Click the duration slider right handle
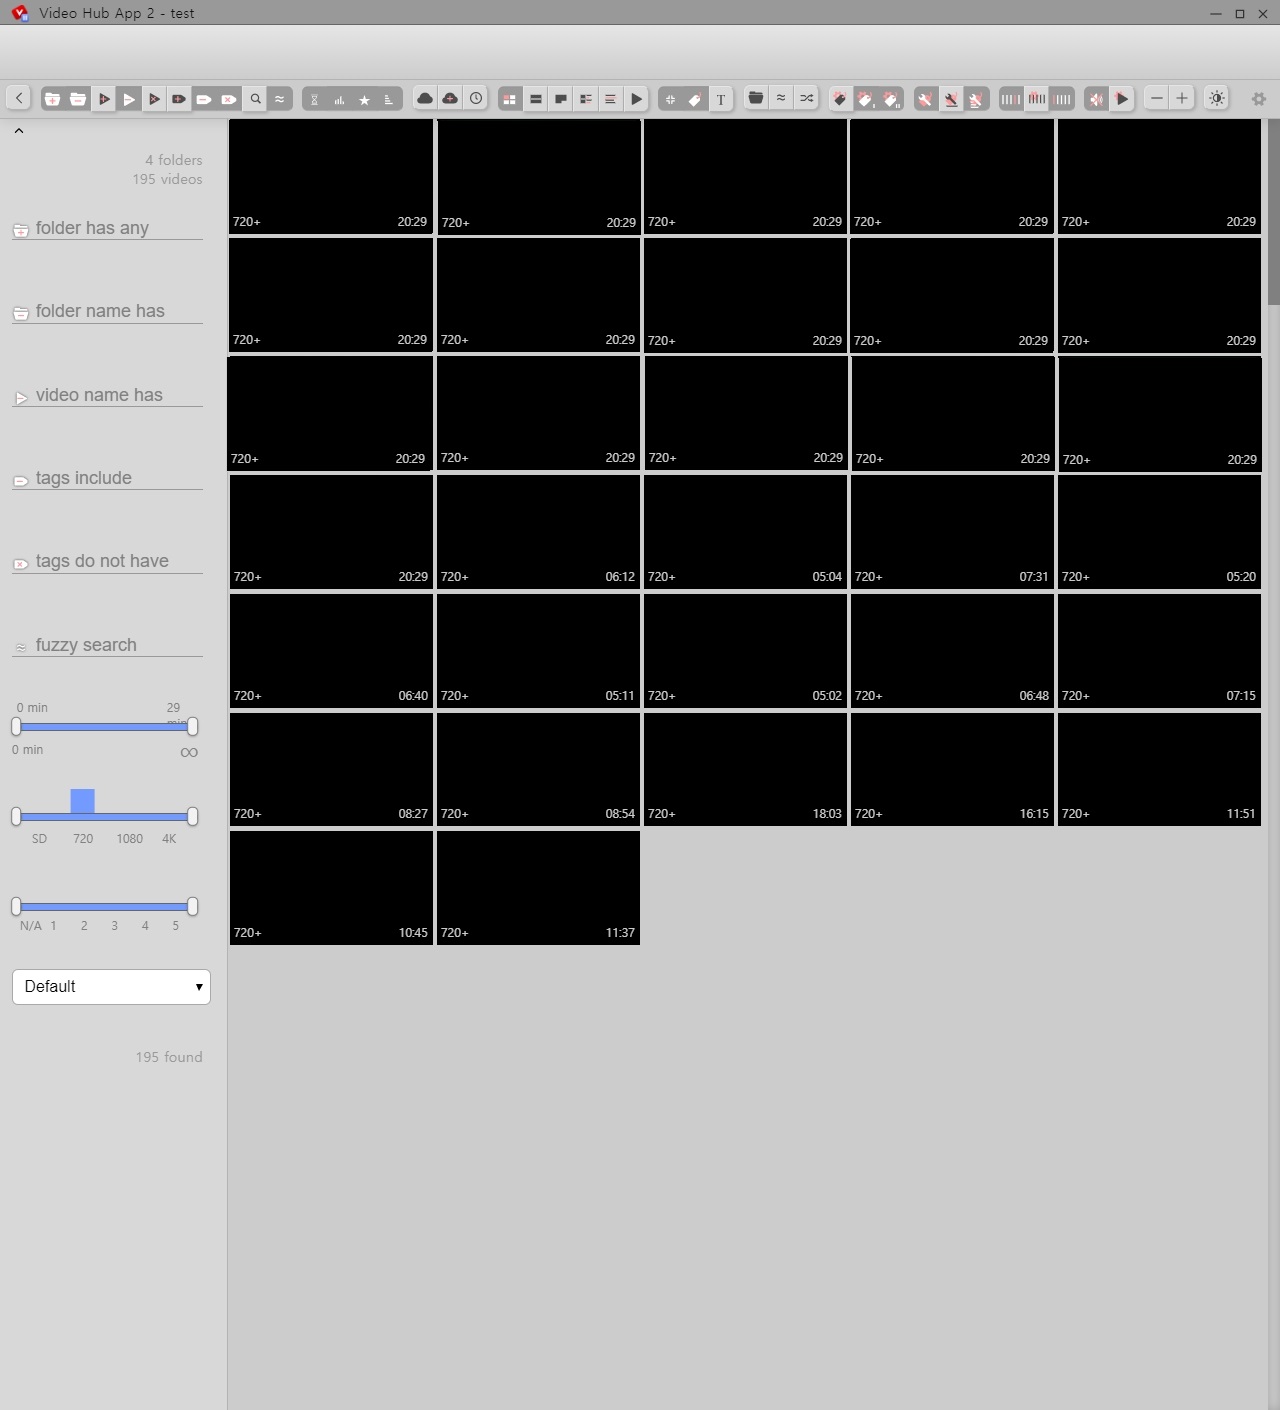Image resolution: width=1280 pixels, height=1410 pixels. 193,727
